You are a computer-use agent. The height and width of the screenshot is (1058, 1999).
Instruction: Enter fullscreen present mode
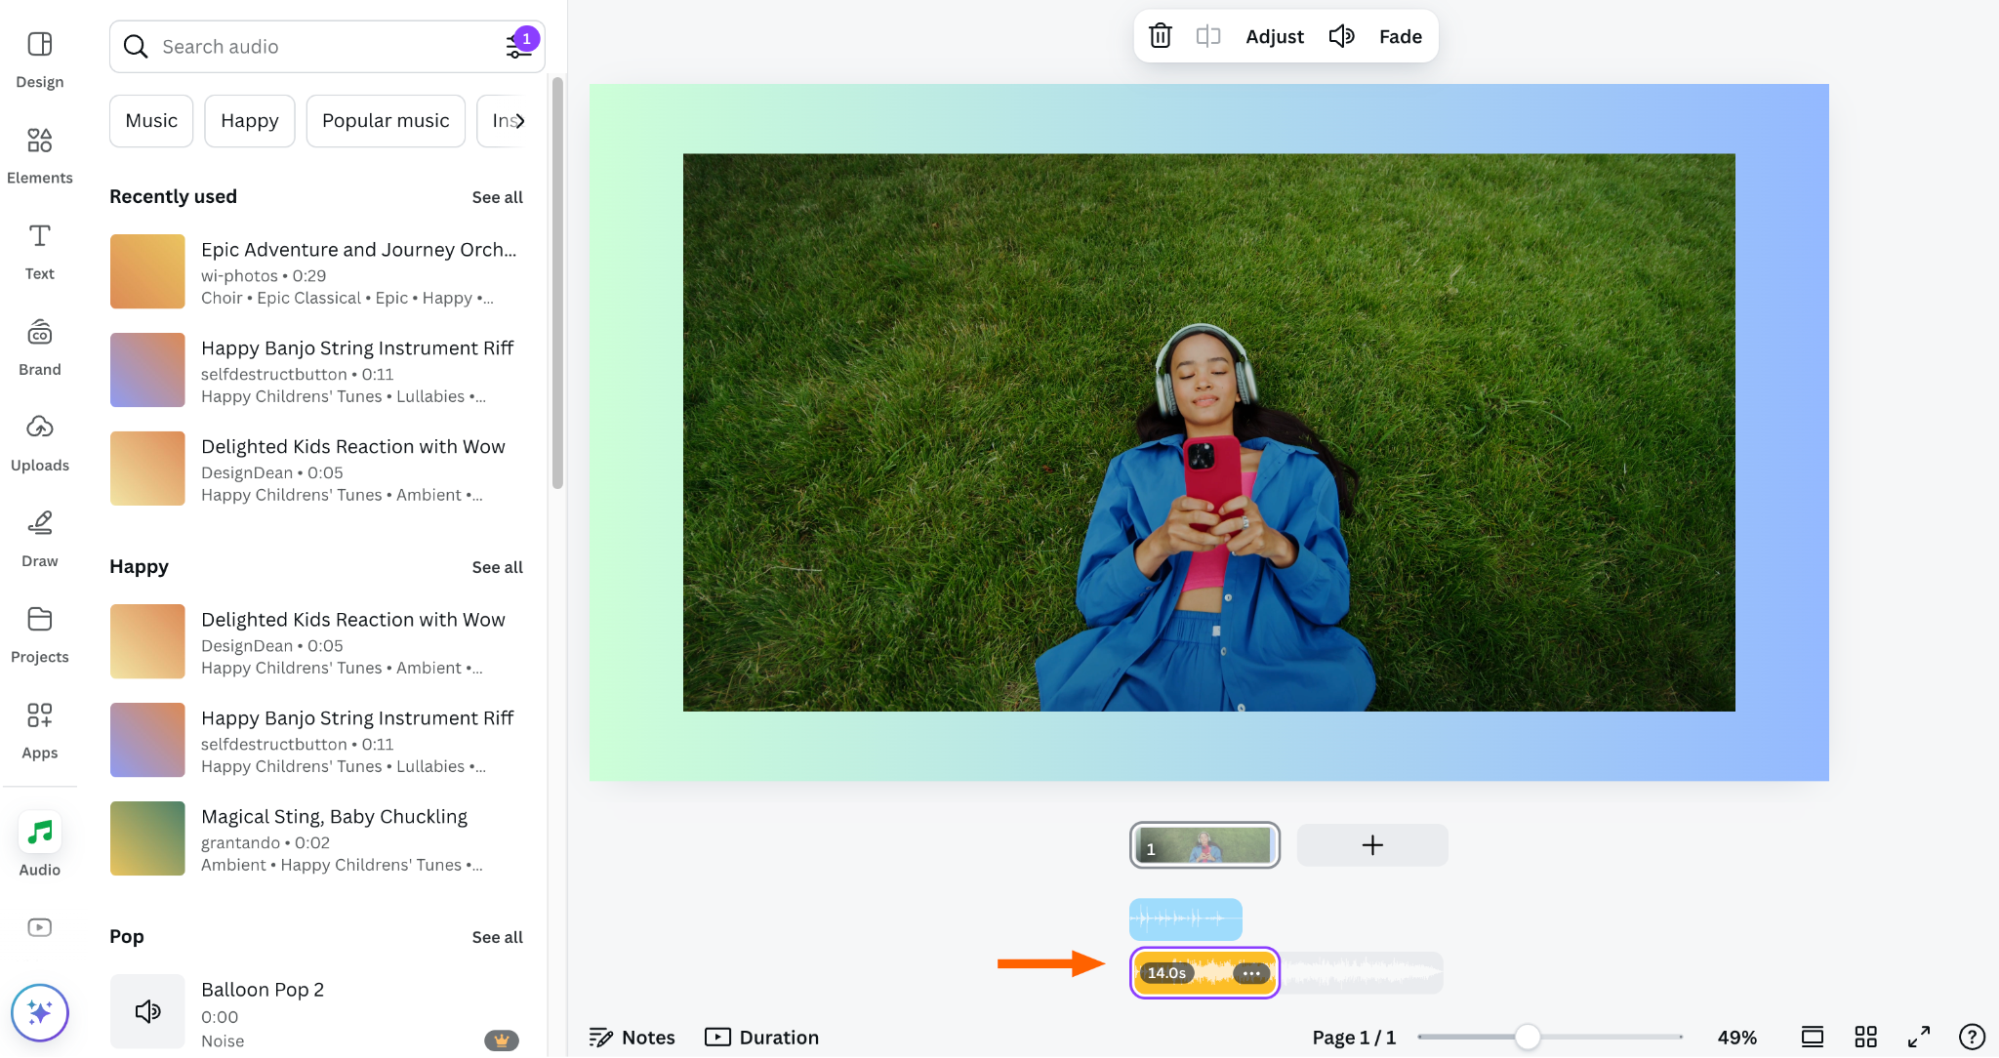coord(1918,1037)
